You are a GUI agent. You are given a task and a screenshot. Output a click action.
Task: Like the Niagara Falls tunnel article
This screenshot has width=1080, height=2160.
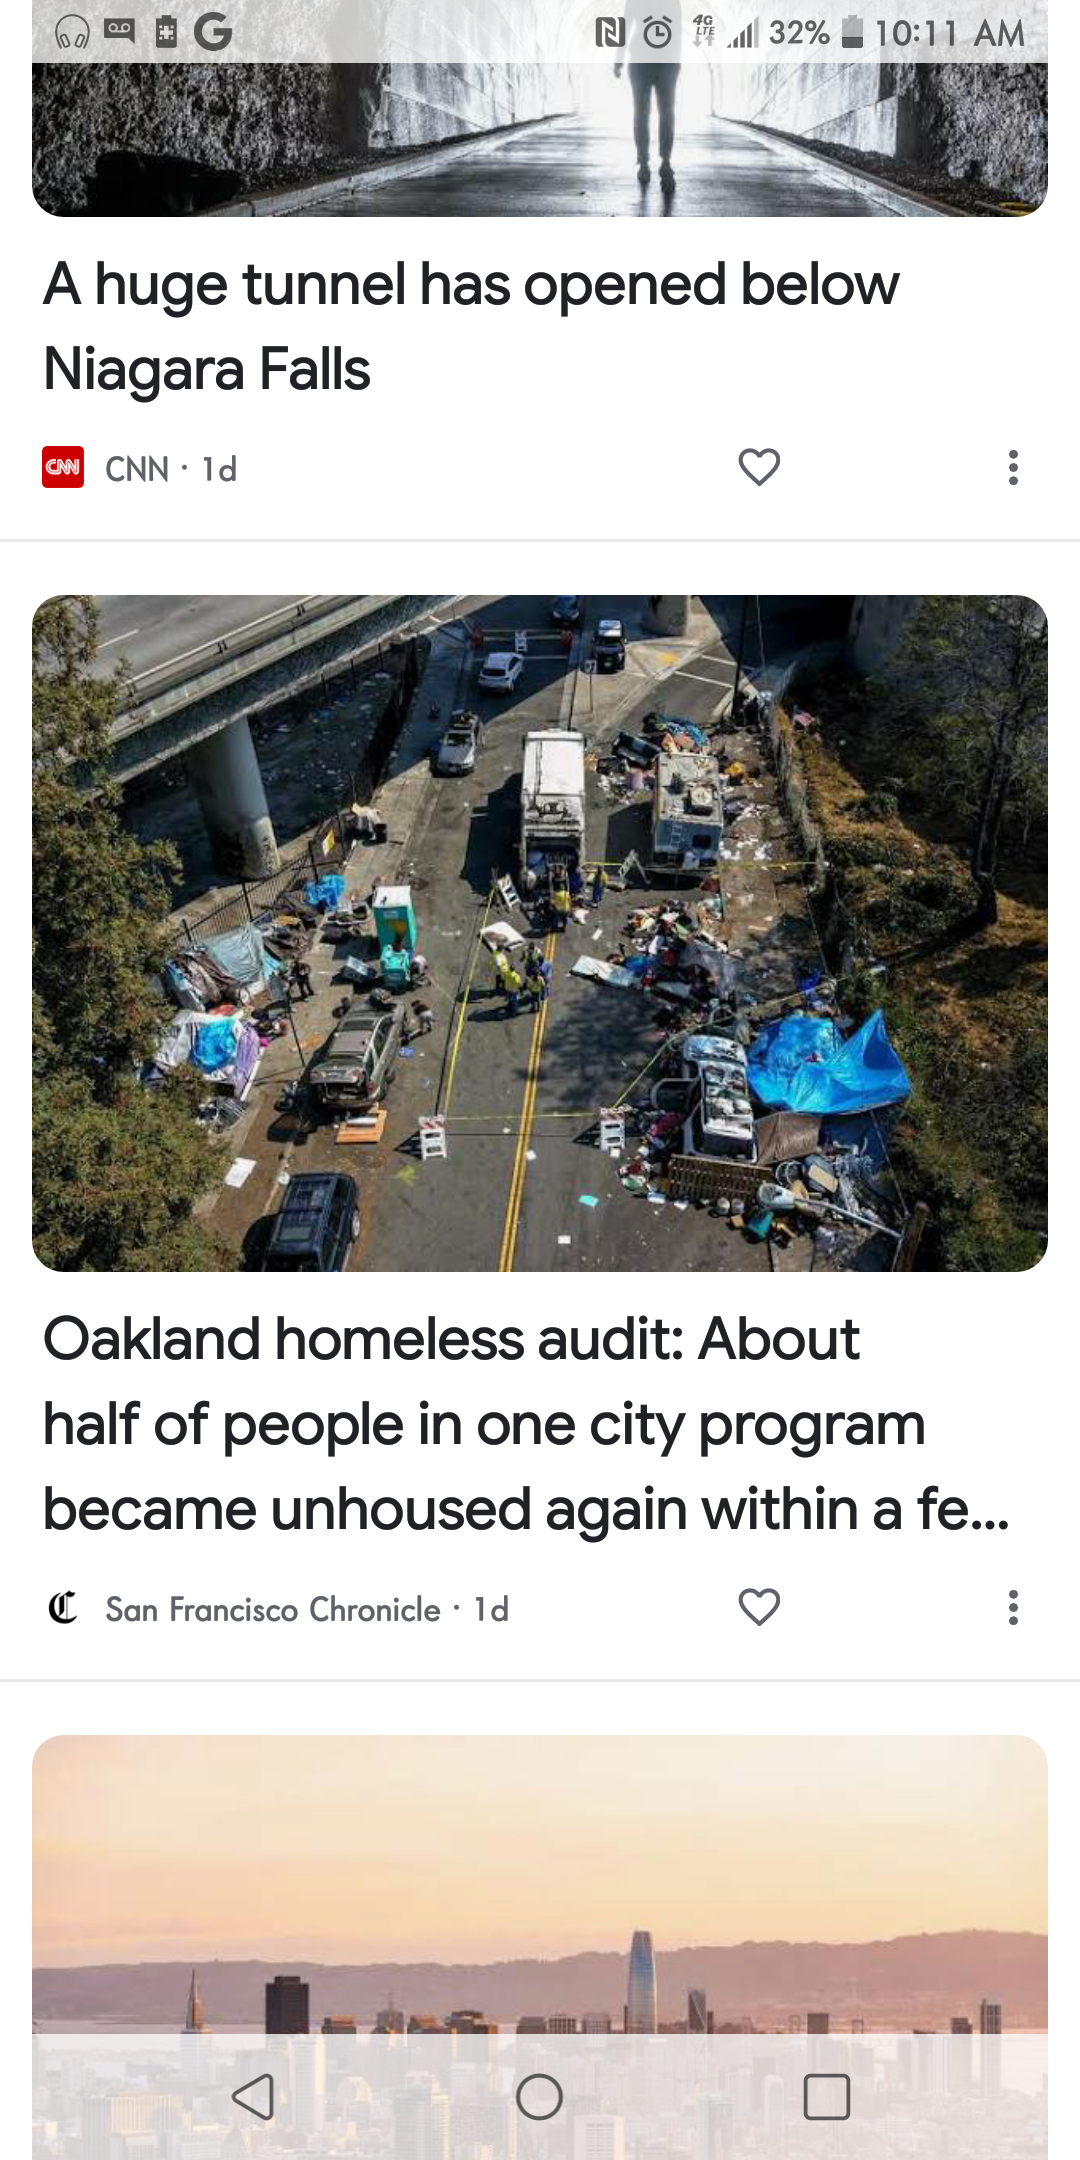pyautogui.click(x=759, y=467)
